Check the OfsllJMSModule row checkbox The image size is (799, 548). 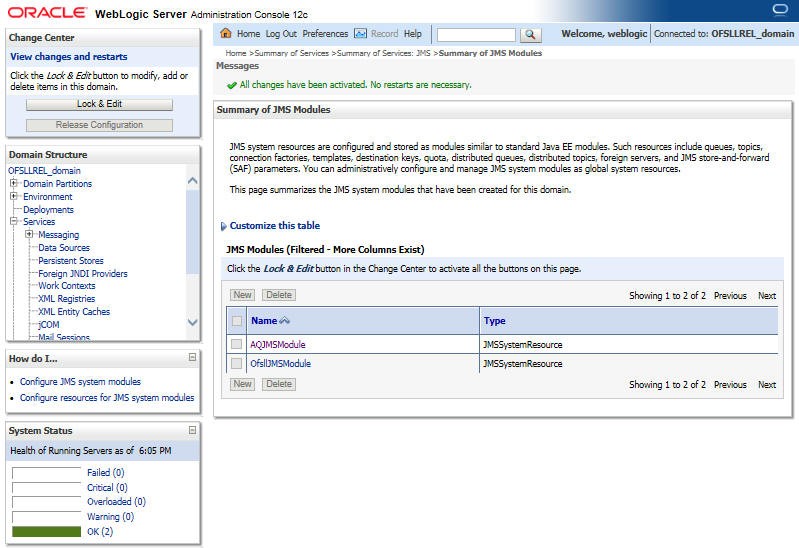point(236,363)
